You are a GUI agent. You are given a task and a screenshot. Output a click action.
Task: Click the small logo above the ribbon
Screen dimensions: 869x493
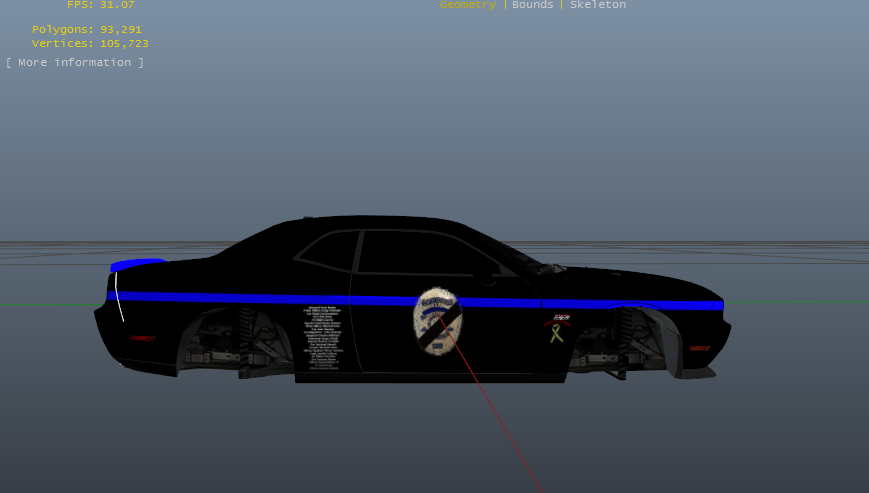558,318
